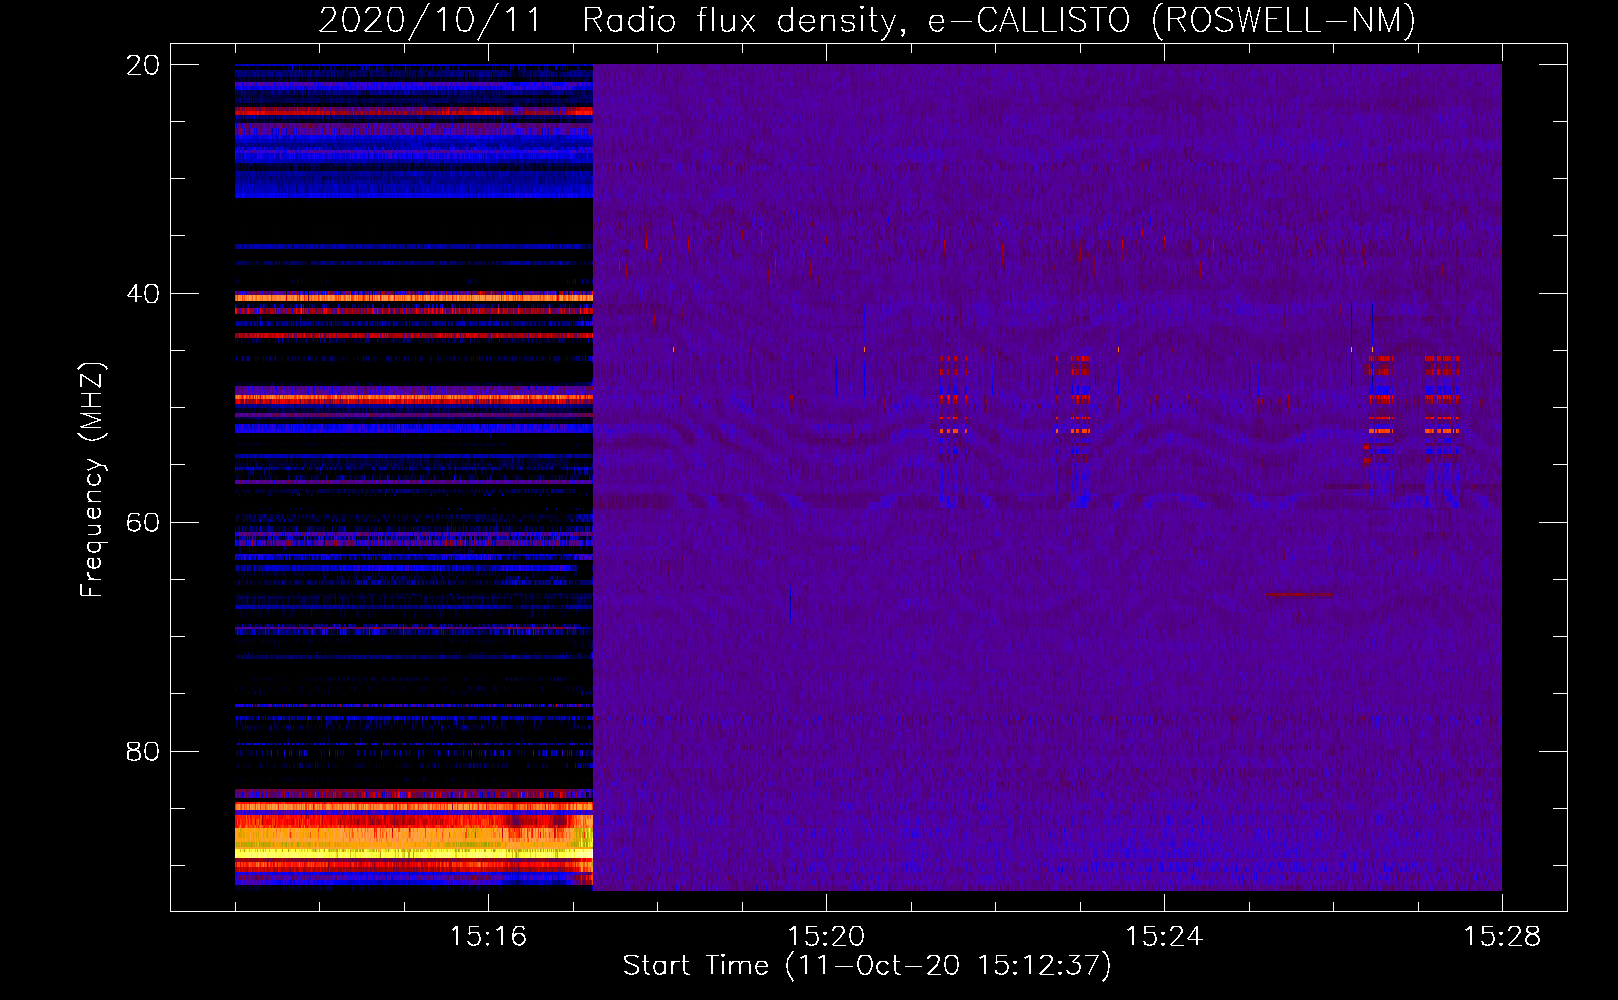Click the 80 frequency tick label
The height and width of the screenshot is (1000, 1618).
(x=143, y=752)
